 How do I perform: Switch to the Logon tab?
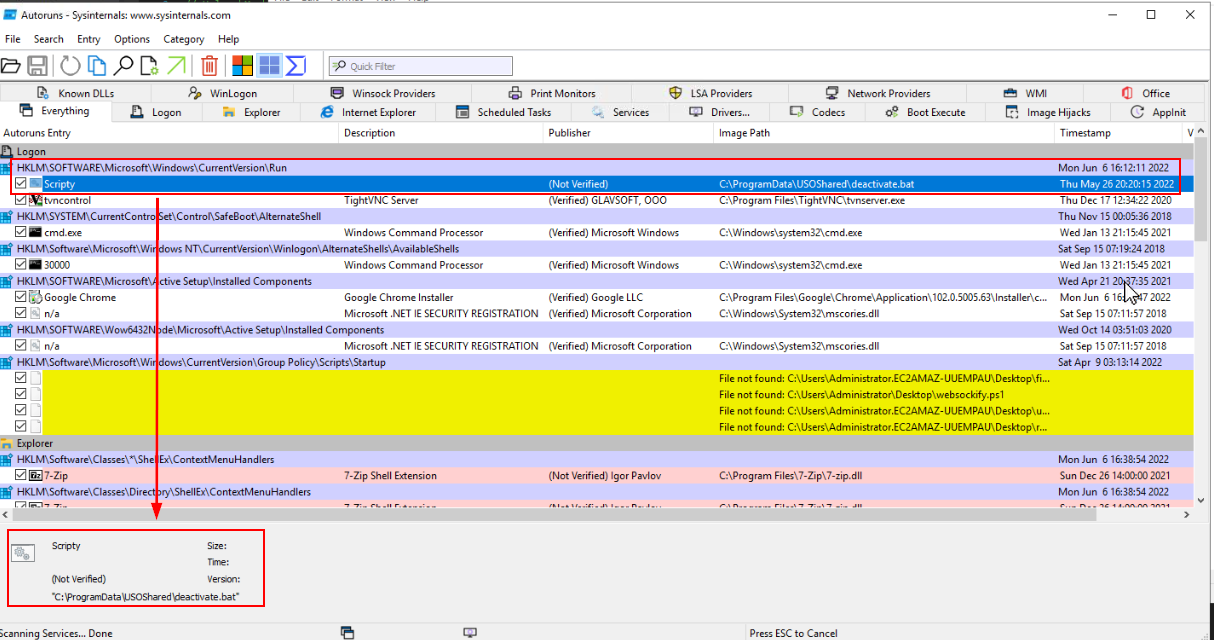click(157, 112)
